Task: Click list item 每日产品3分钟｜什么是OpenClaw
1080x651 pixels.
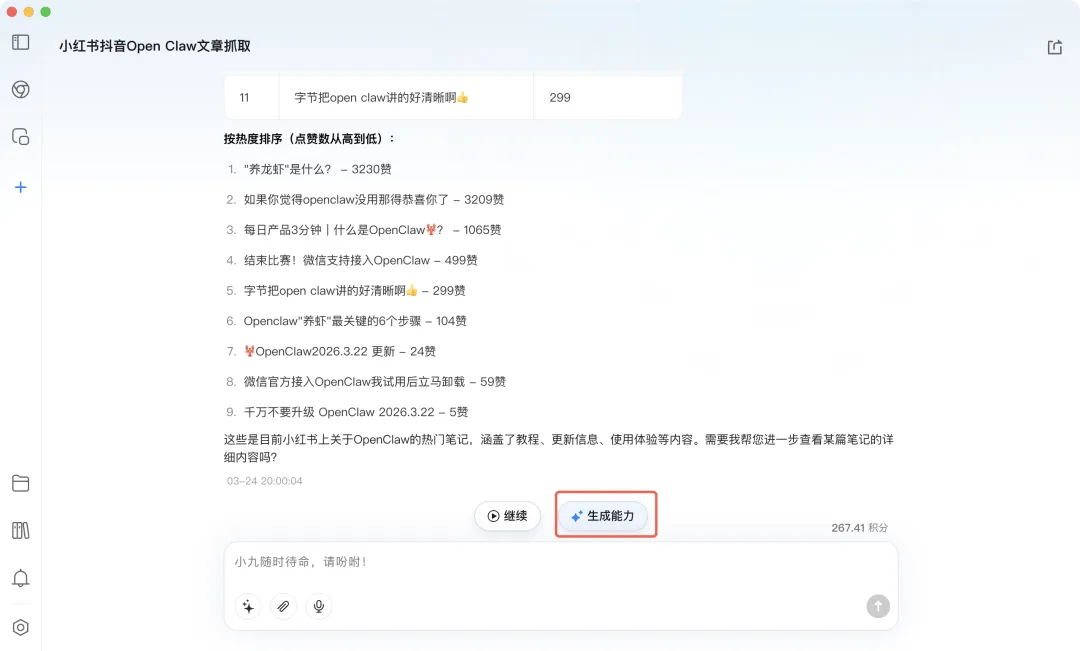Action: pos(372,229)
